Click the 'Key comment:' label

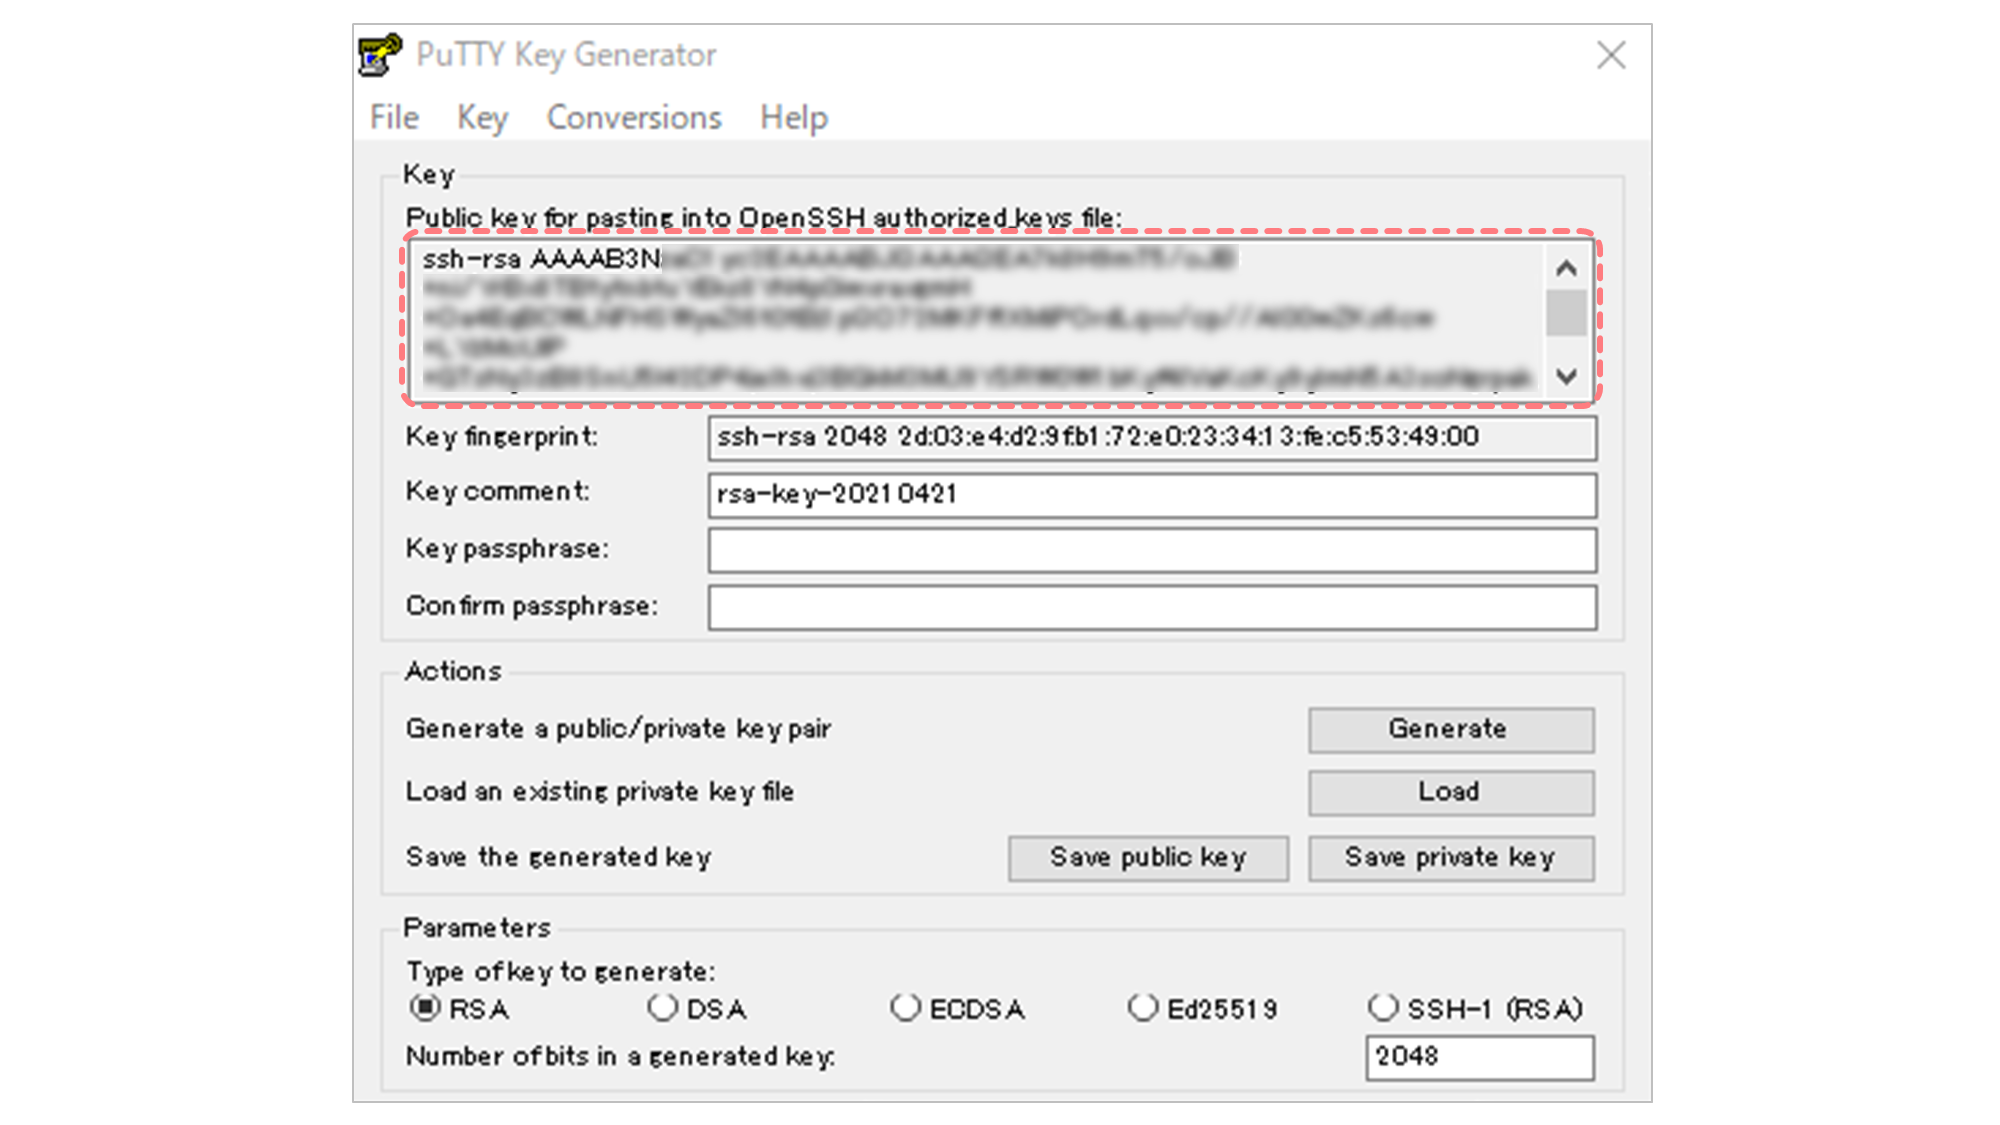click(497, 492)
